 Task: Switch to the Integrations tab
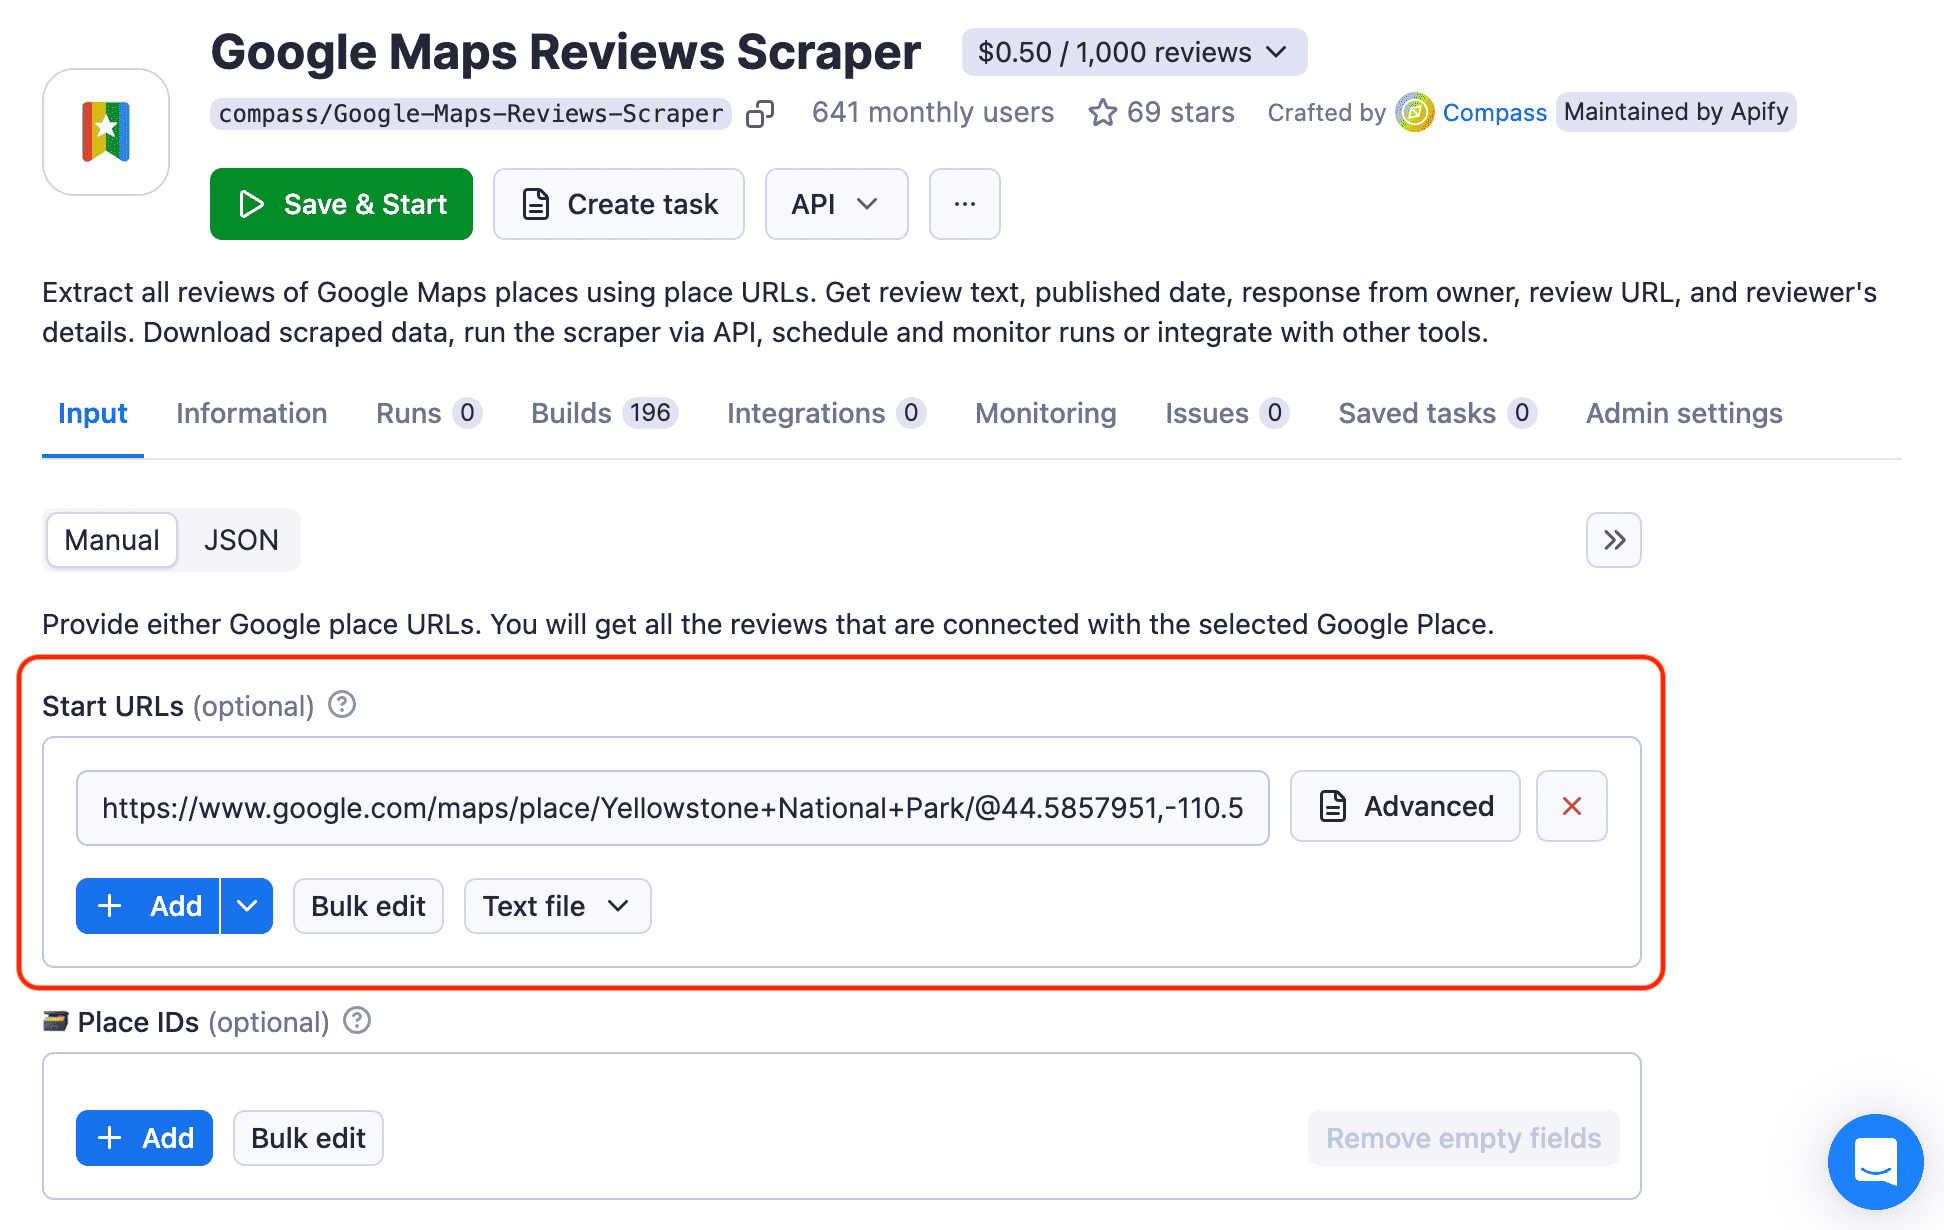826,413
